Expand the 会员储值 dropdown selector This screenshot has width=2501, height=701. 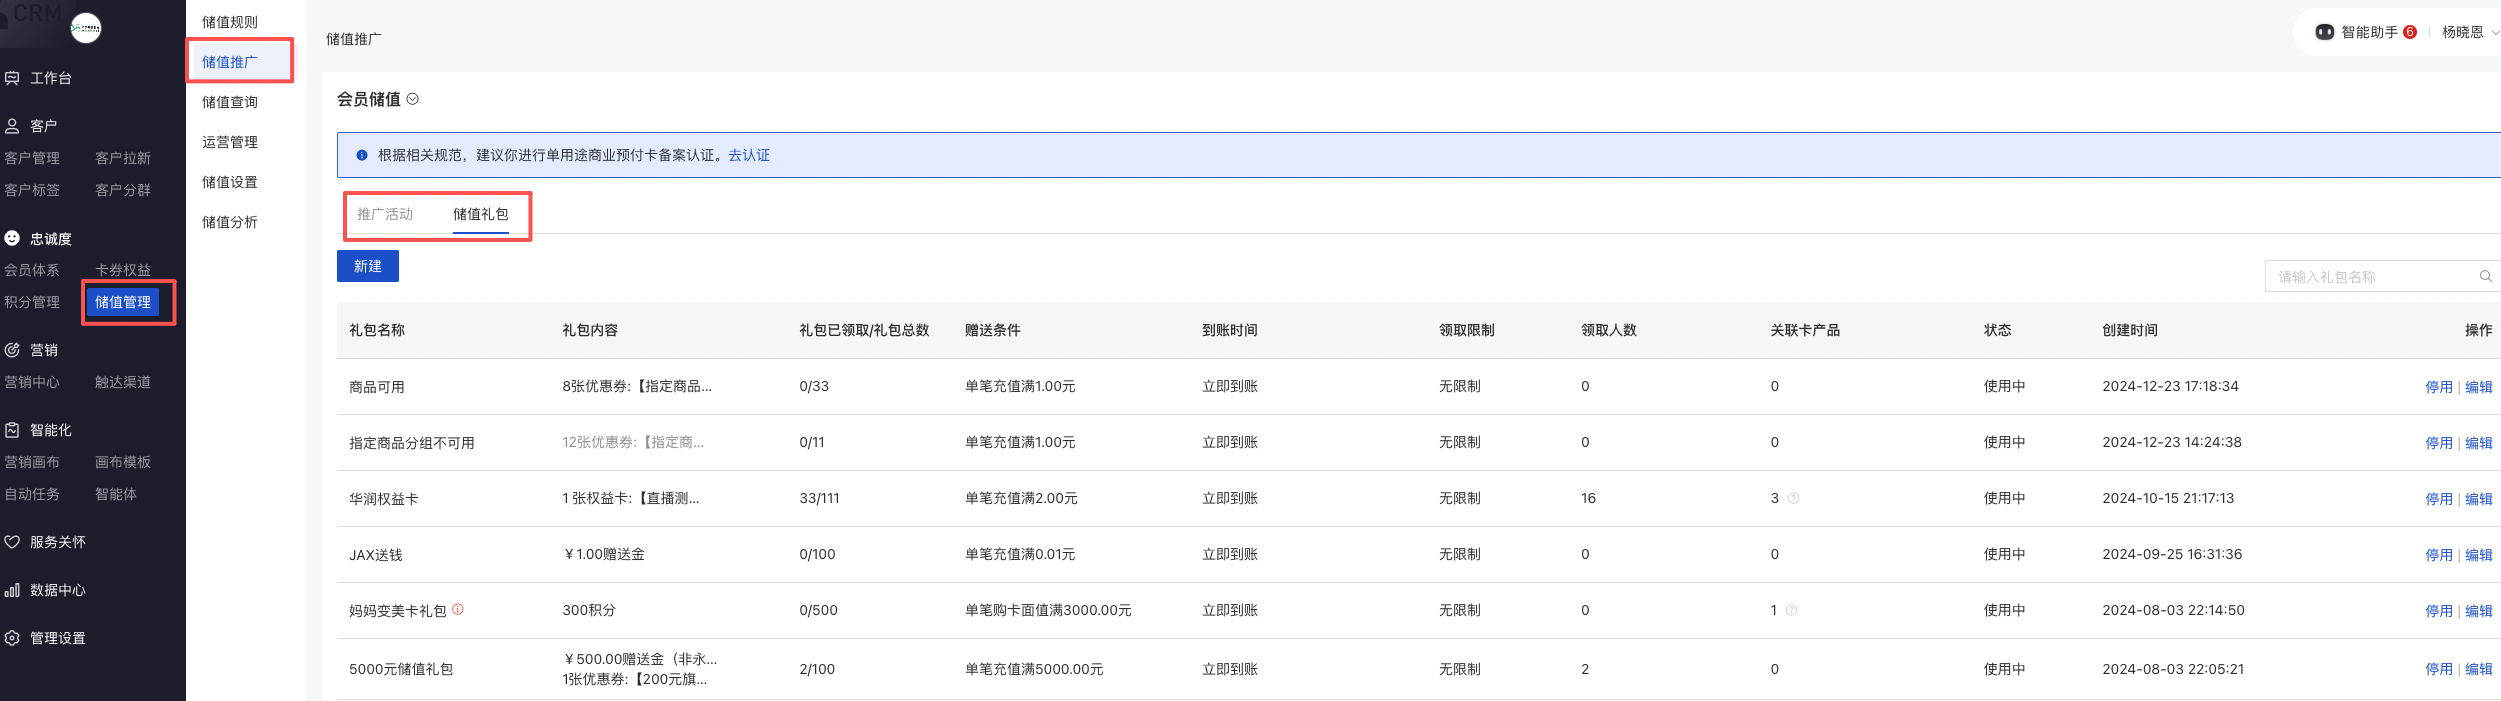(x=413, y=99)
